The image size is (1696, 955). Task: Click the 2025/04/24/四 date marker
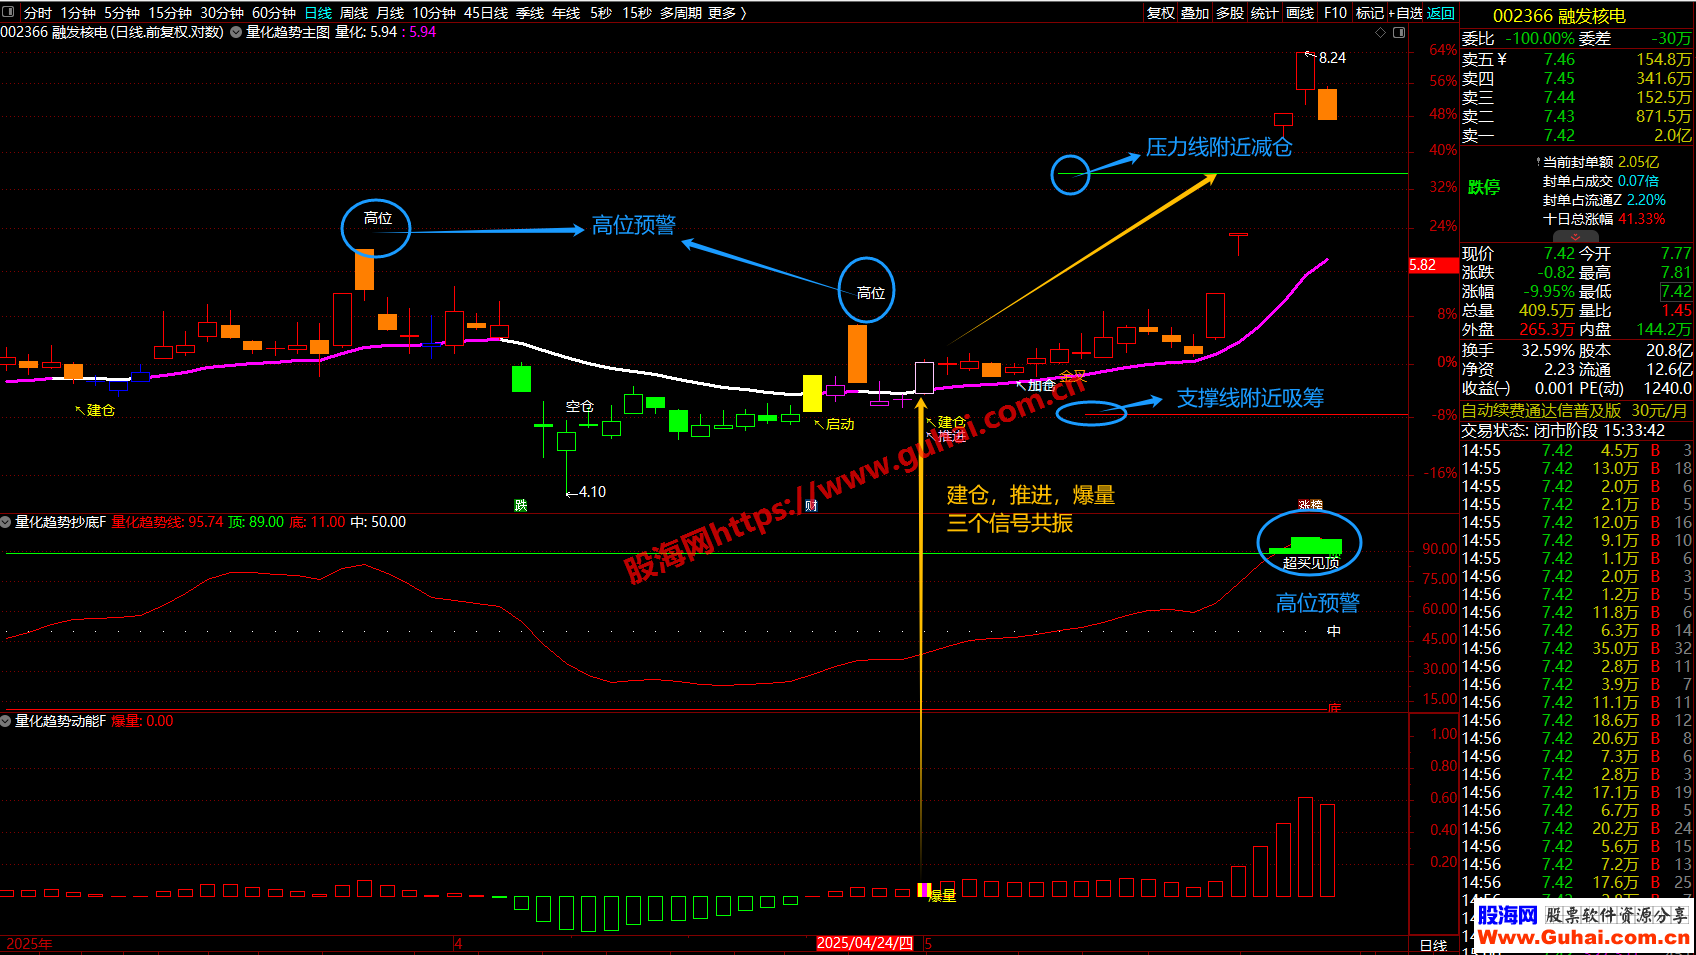click(x=865, y=943)
